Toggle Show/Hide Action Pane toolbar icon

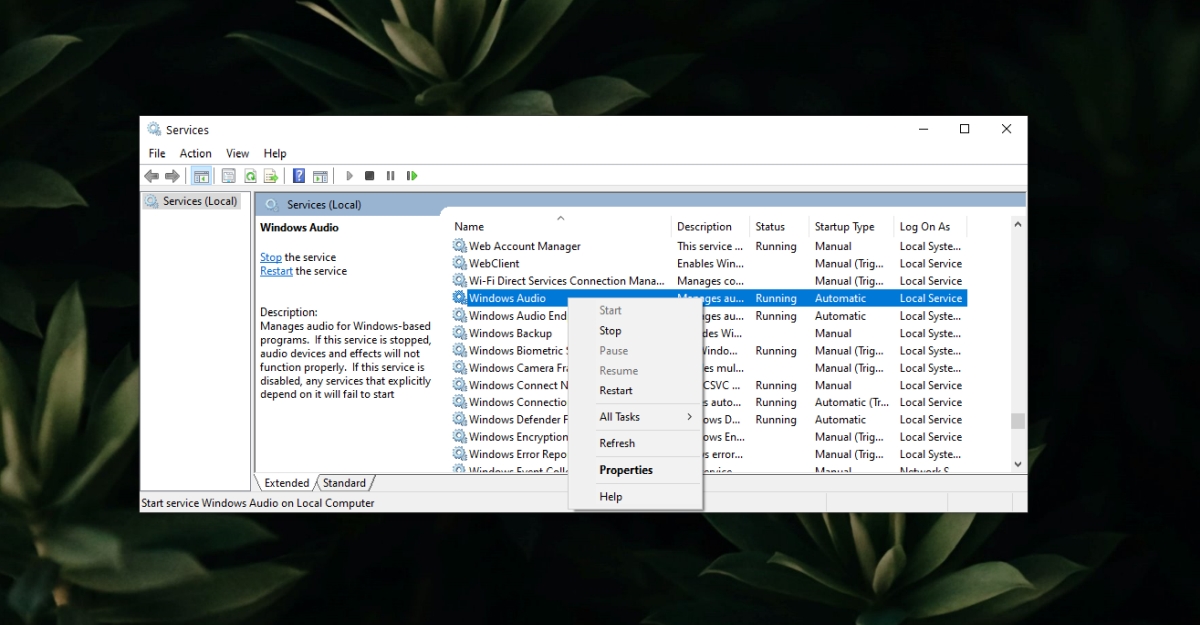pos(320,176)
